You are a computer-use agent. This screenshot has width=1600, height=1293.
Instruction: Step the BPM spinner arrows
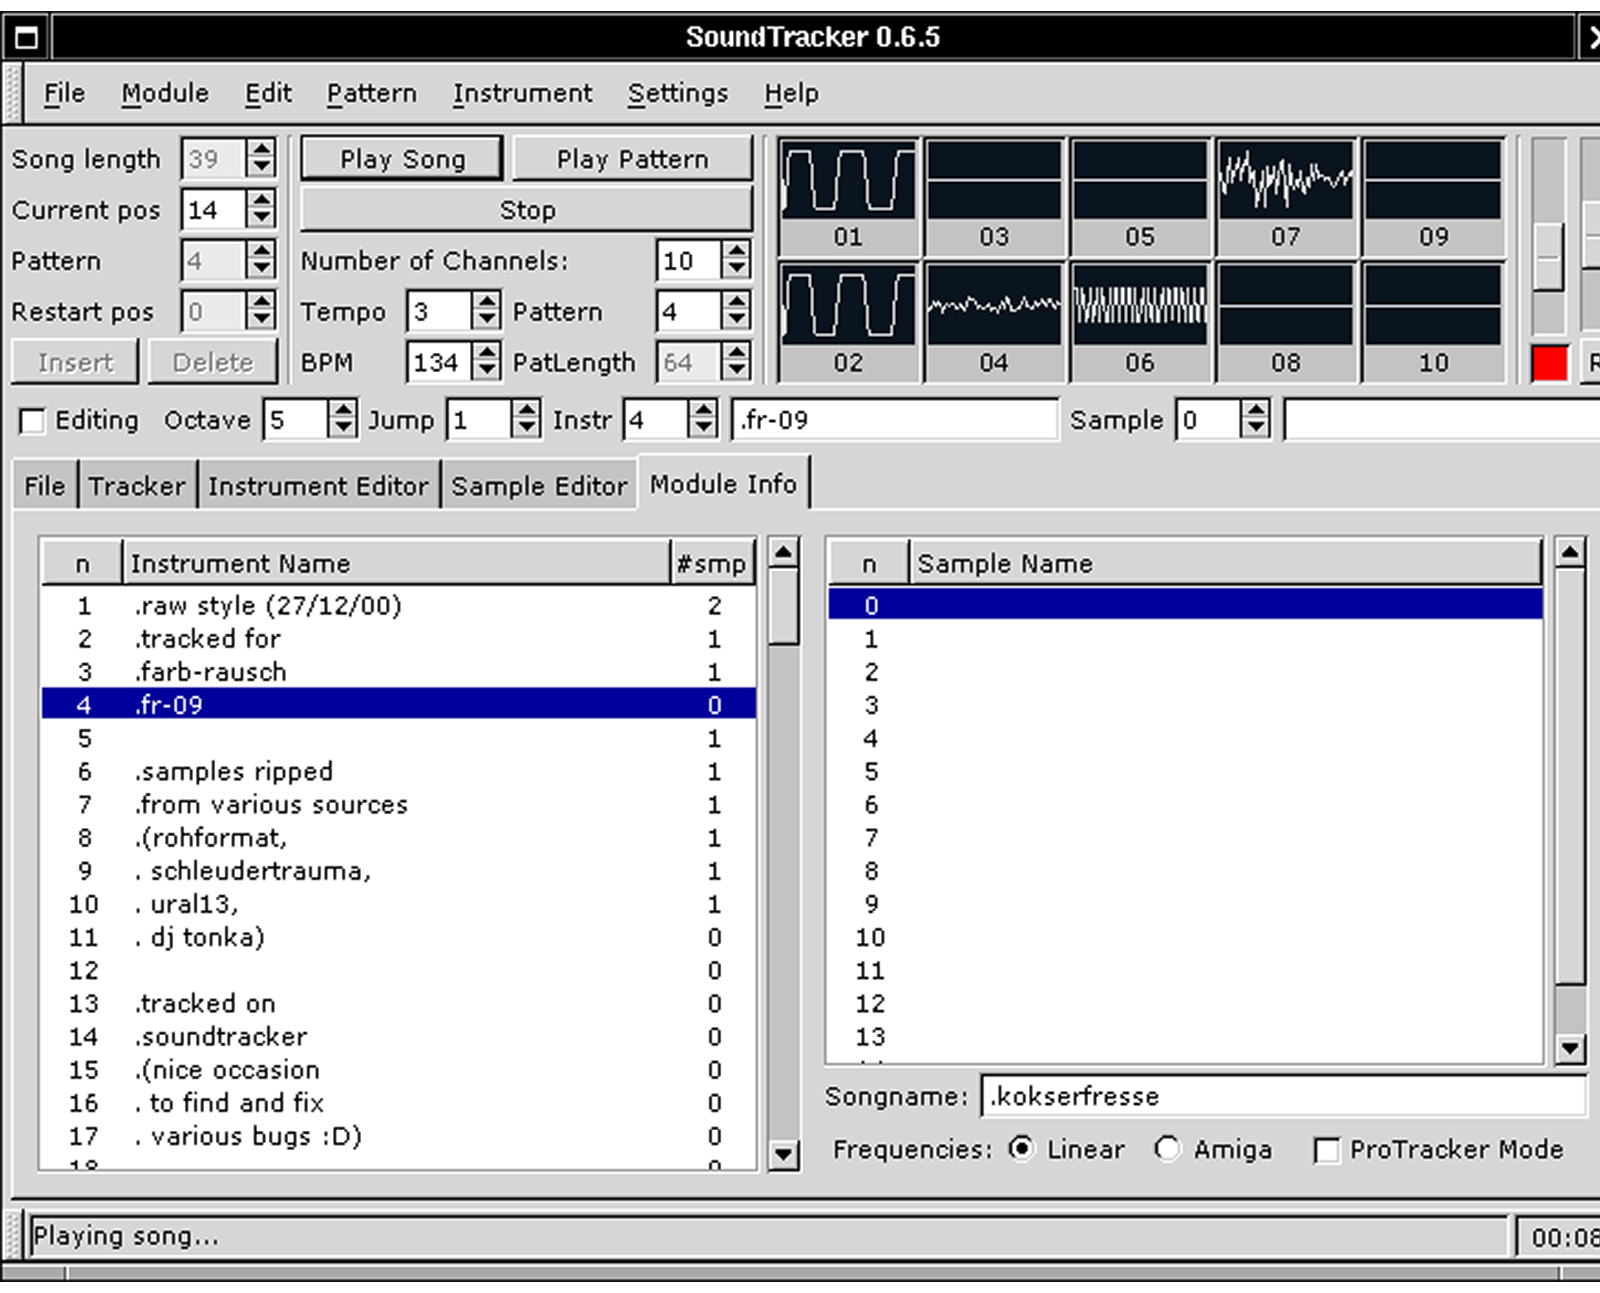point(487,362)
